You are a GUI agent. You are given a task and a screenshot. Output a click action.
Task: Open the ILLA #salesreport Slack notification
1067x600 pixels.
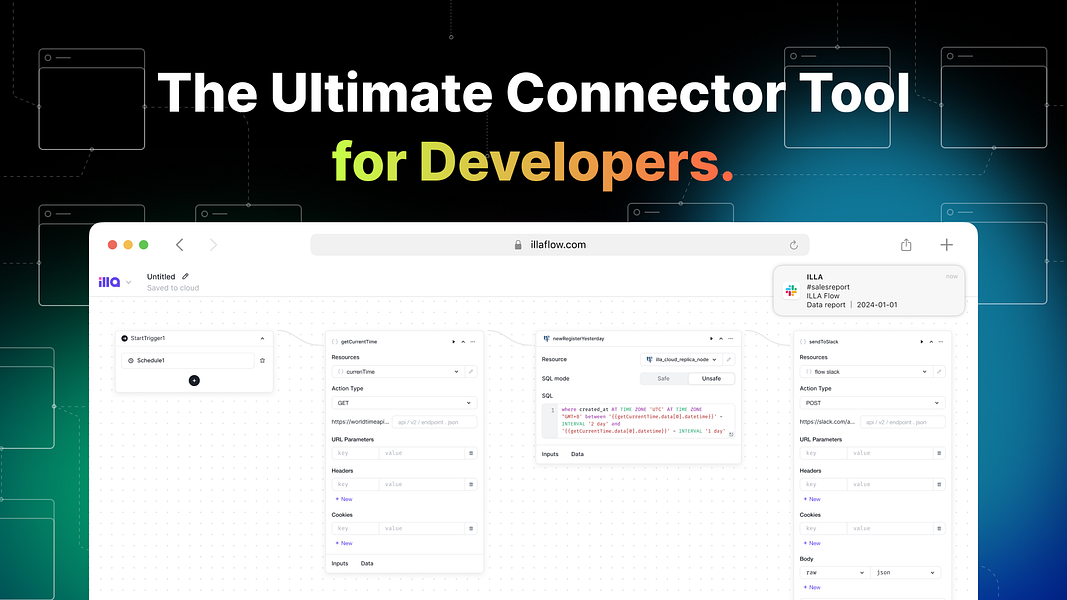click(869, 290)
